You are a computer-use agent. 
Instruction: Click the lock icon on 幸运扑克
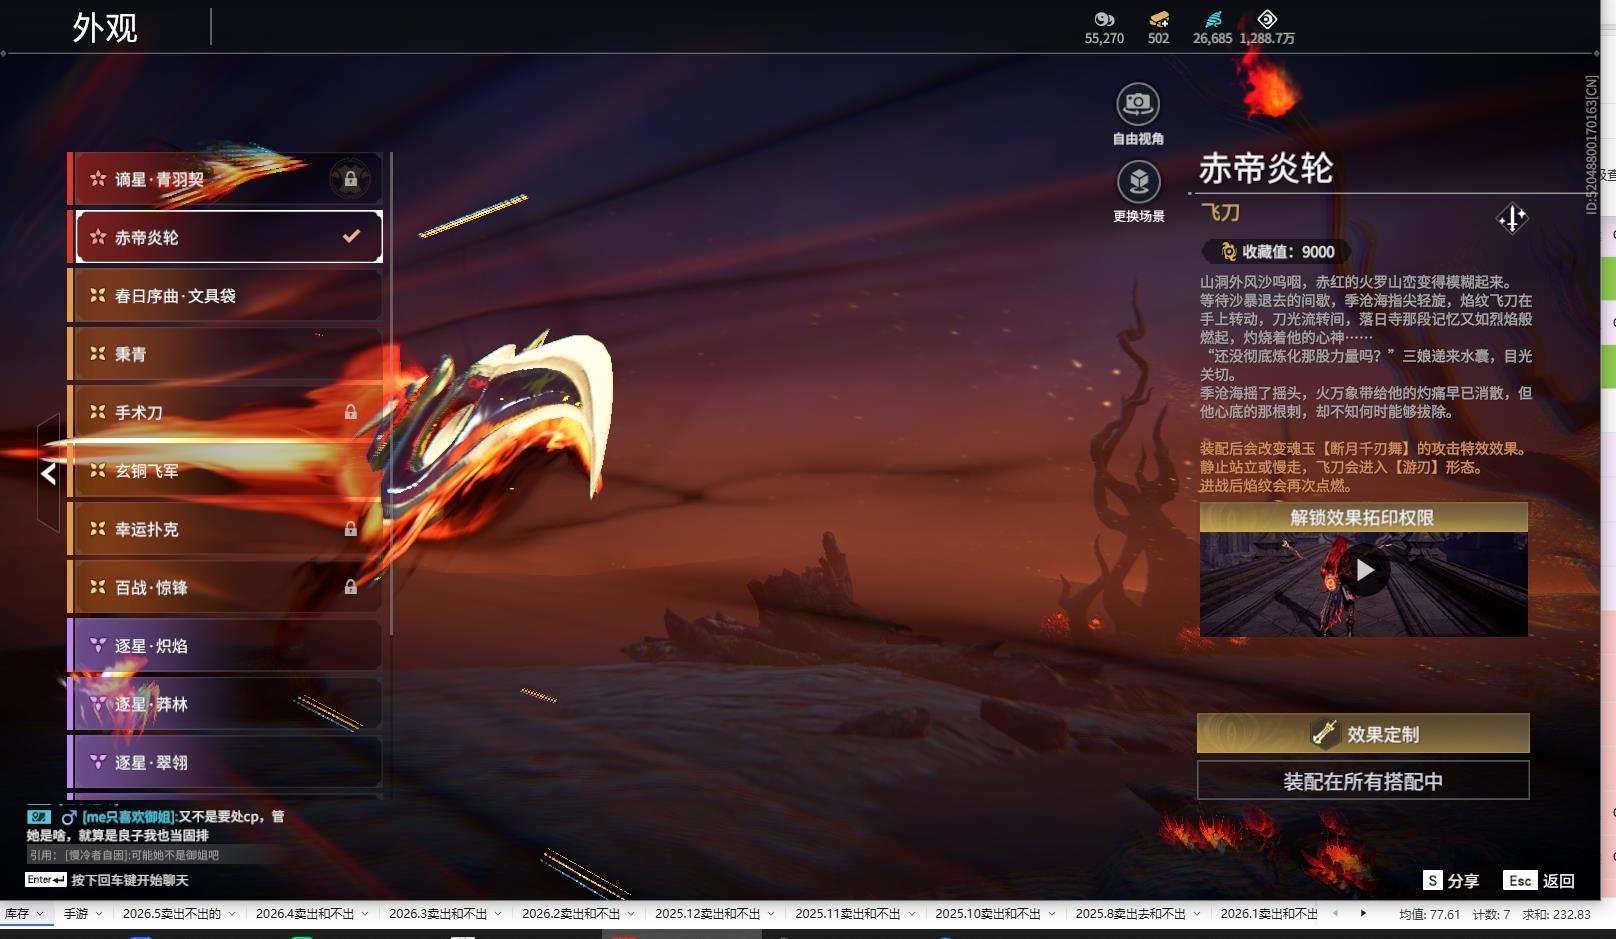pos(351,529)
